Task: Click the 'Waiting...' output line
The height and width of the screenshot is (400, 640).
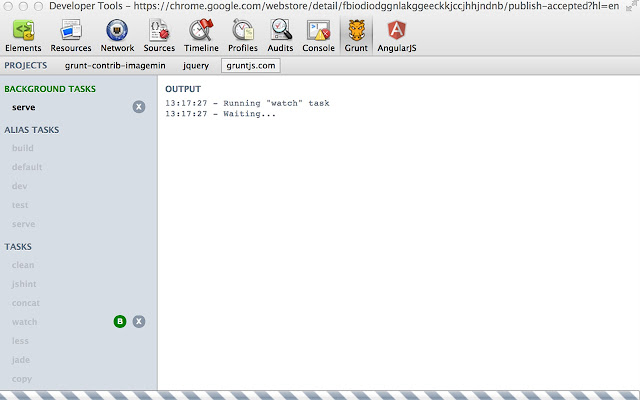Action: (x=220, y=114)
